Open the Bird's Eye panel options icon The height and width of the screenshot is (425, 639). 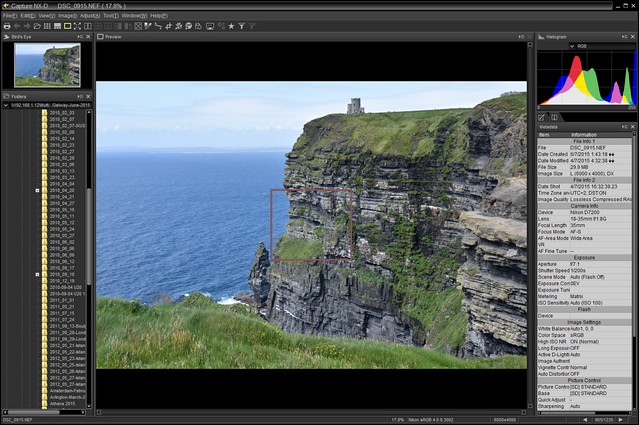(x=80, y=37)
